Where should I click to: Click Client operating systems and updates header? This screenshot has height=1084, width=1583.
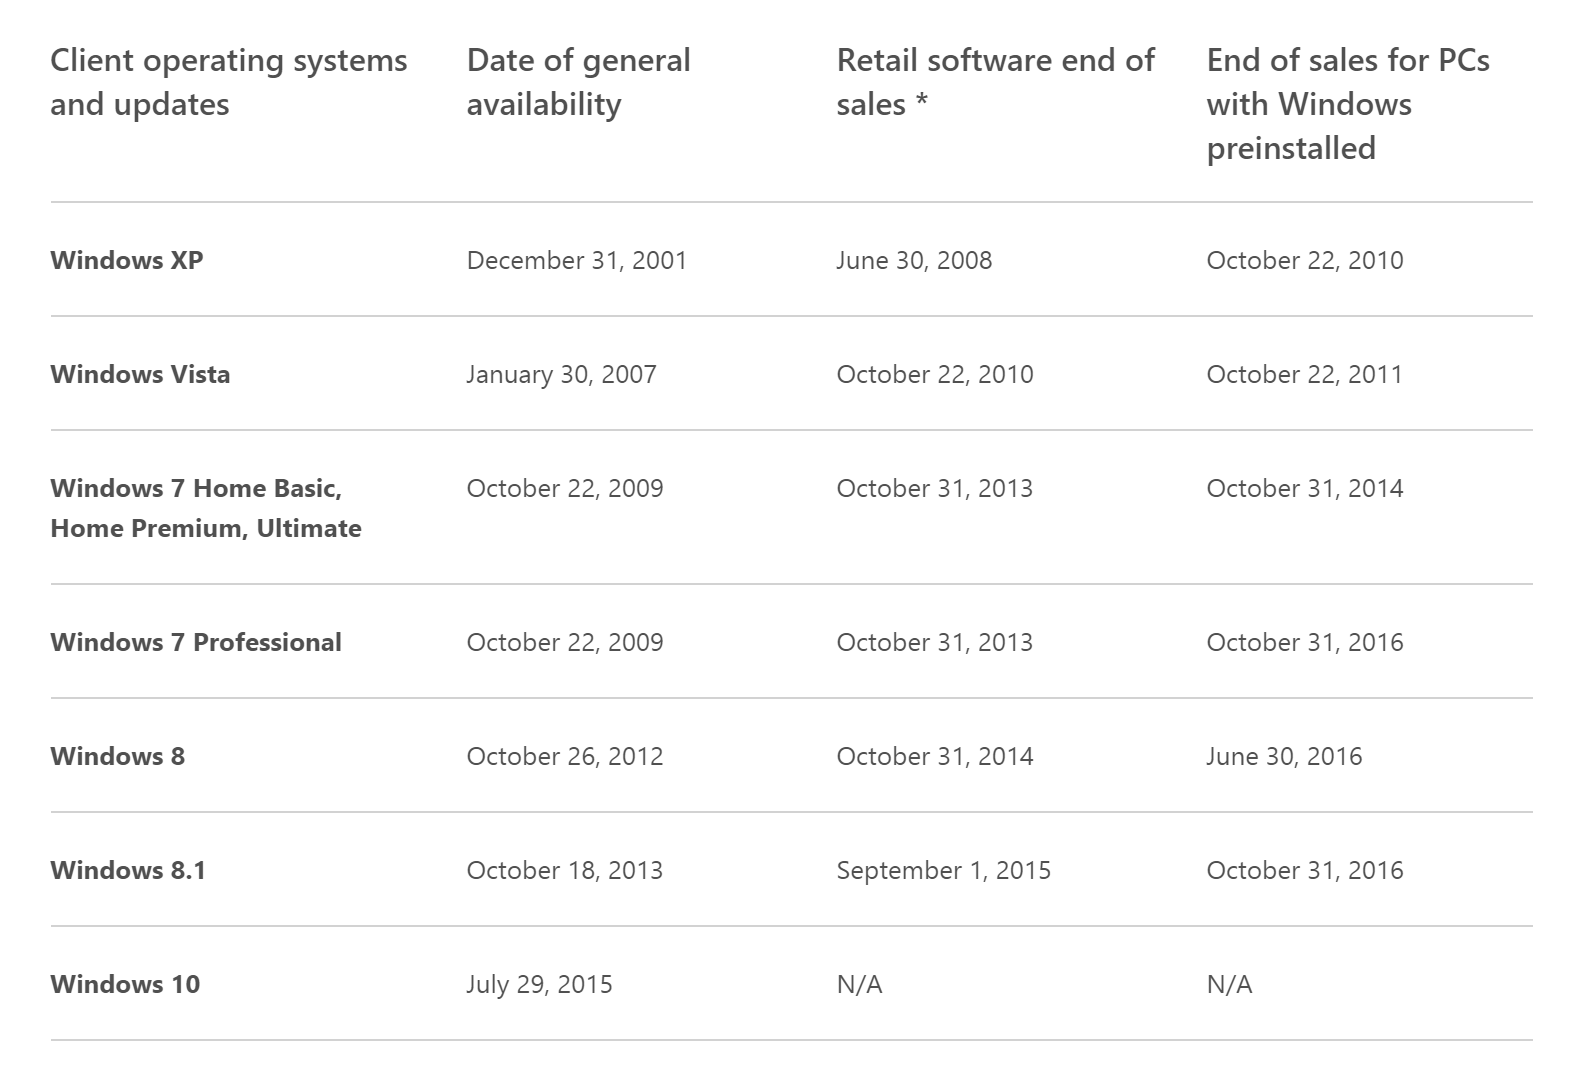[229, 82]
